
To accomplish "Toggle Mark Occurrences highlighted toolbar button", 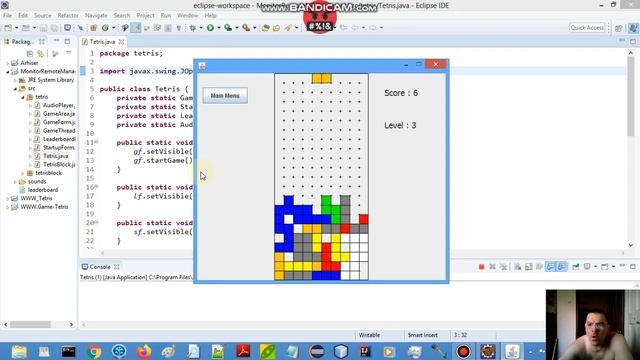I will pyautogui.click(x=136, y=28).
